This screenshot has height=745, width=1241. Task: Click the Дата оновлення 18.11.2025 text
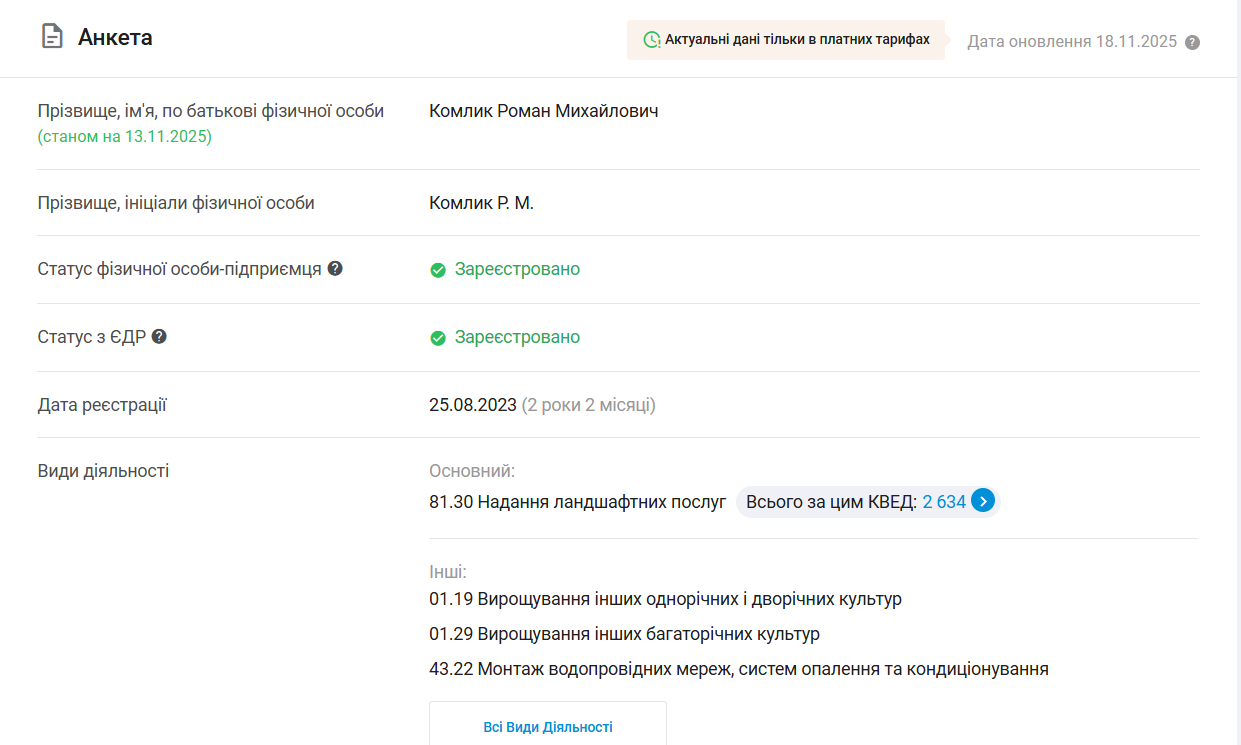[x=1072, y=42]
